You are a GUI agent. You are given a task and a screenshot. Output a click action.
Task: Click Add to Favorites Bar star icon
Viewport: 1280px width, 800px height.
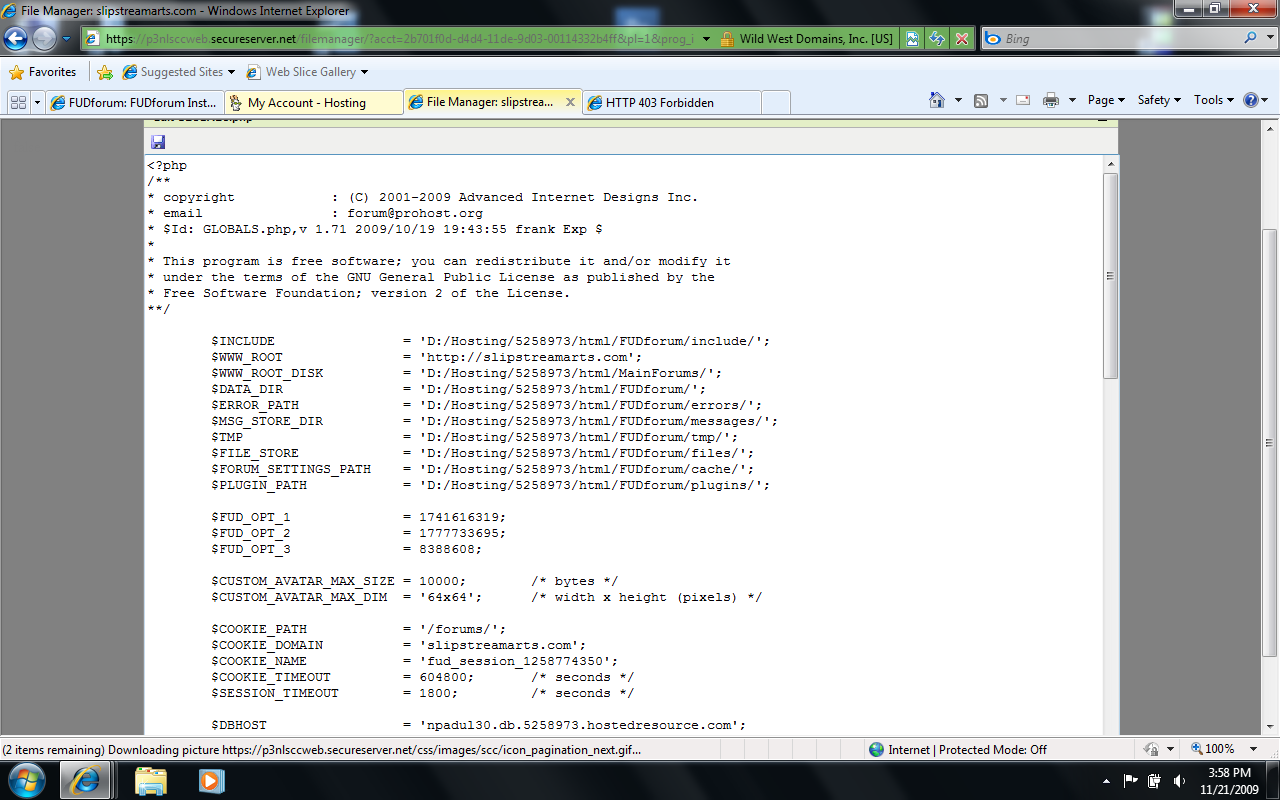(x=104, y=72)
